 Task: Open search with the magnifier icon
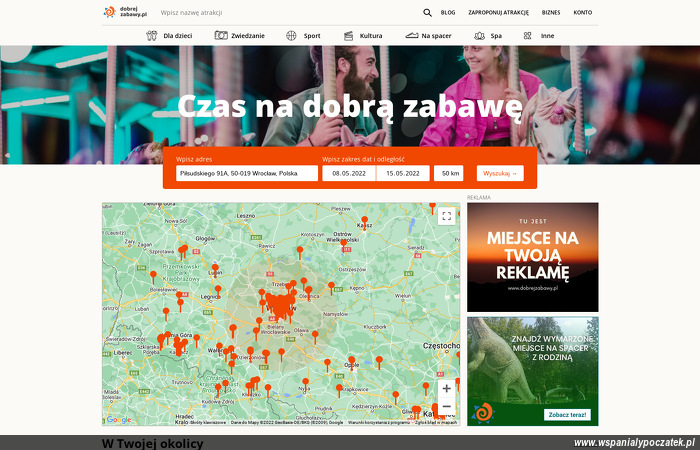pyautogui.click(x=427, y=12)
